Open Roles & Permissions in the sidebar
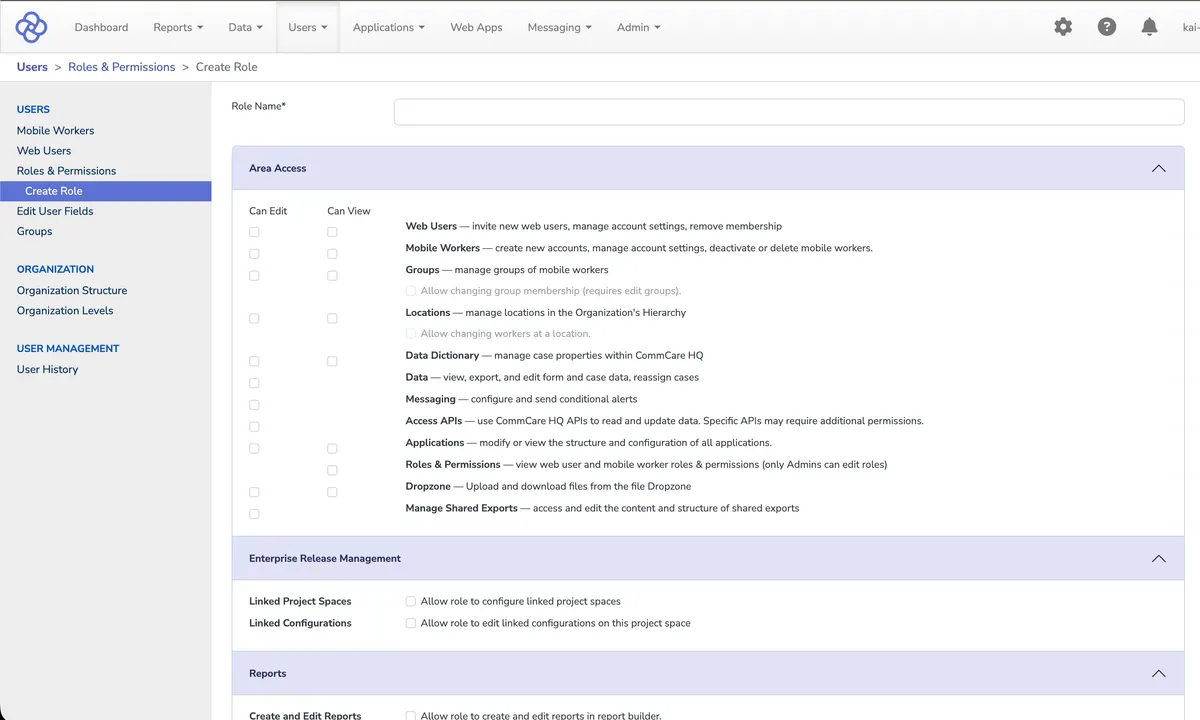The height and width of the screenshot is (720, 1200). pos(66,170)
